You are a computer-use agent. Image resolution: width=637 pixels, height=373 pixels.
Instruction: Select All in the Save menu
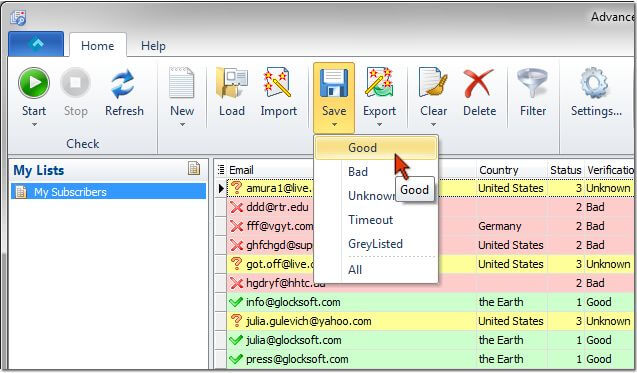355,270
